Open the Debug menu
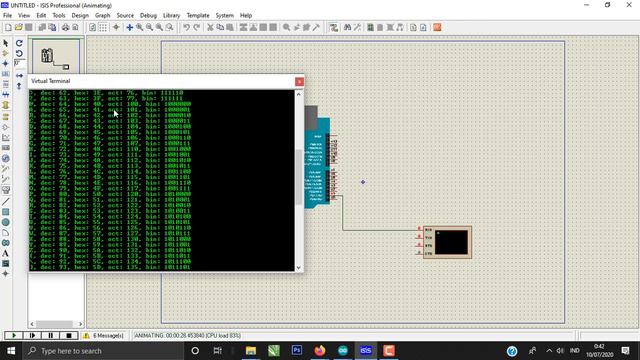640x360 pixels. (x=148, y=15)
